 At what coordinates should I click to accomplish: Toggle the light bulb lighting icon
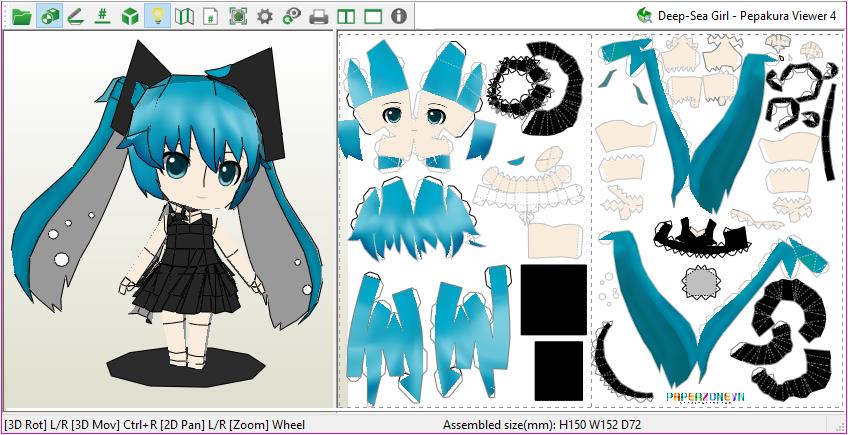click(157, 16)
